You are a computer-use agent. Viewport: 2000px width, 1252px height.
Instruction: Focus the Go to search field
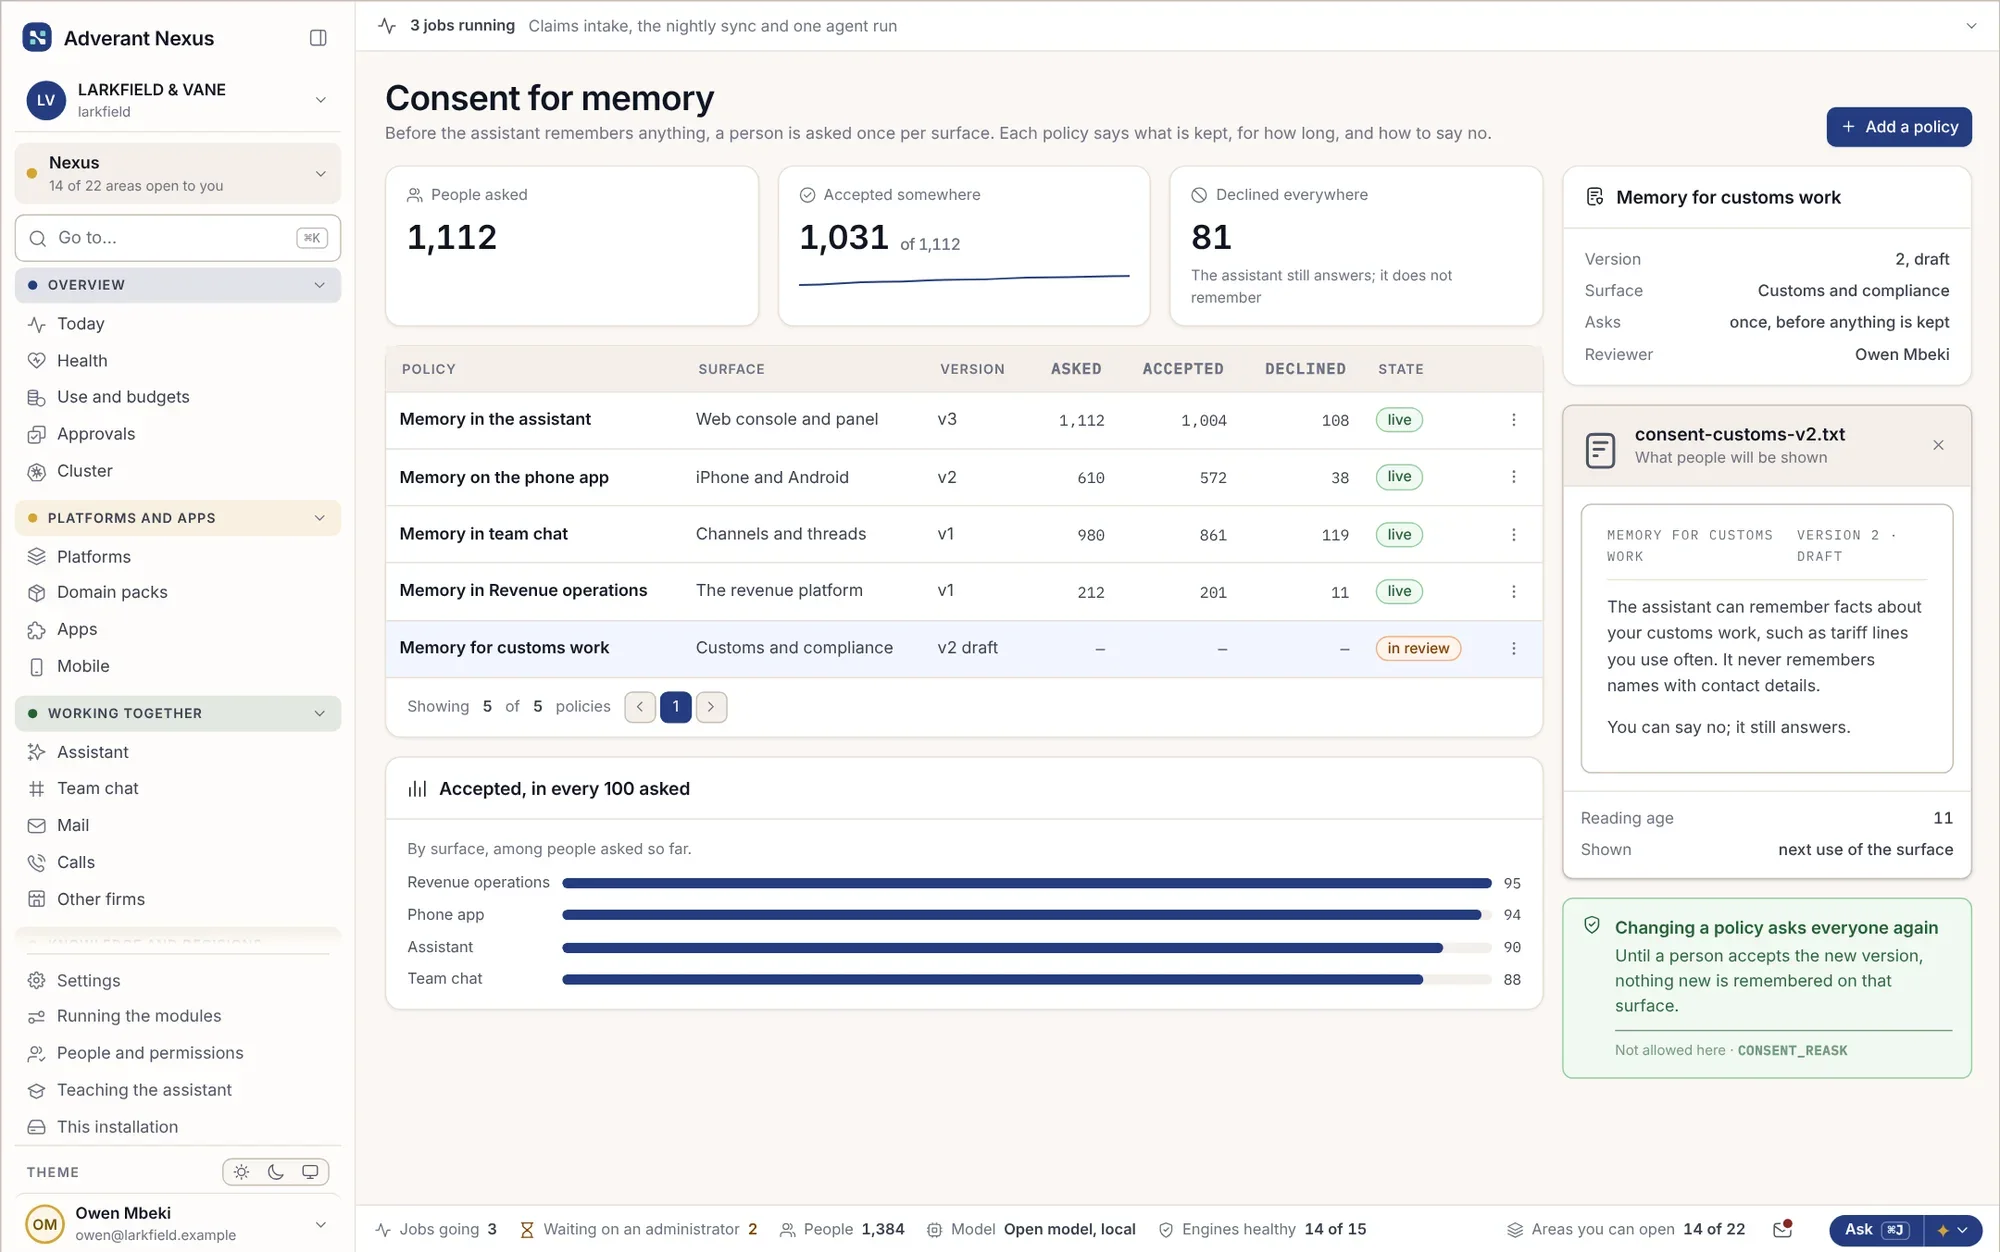pyautogui.click(x=178, y=238)
